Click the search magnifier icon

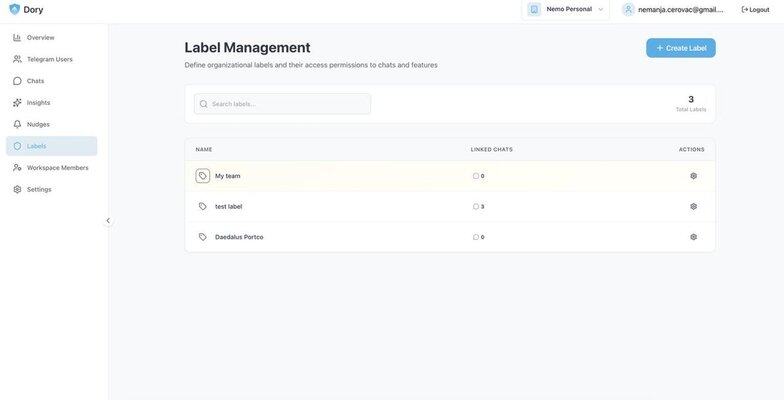click(x=204, y=104)
